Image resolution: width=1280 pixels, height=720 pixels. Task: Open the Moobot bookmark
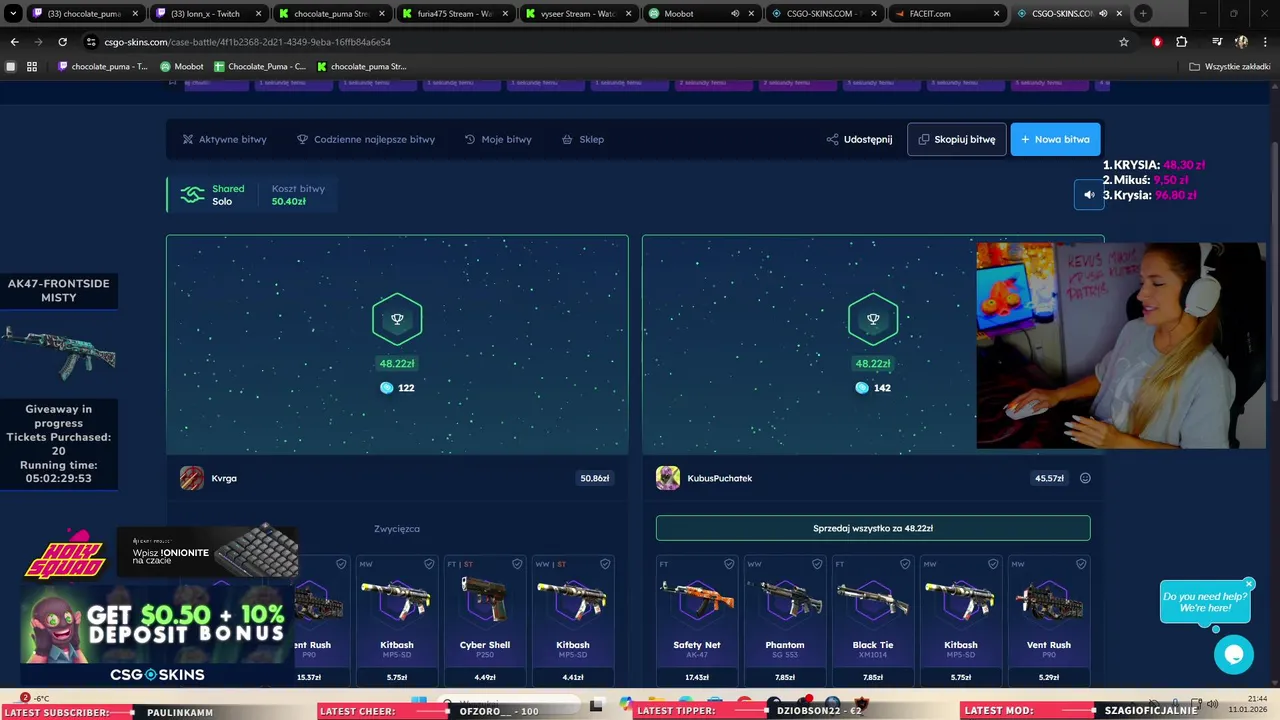tap(182, 66)
